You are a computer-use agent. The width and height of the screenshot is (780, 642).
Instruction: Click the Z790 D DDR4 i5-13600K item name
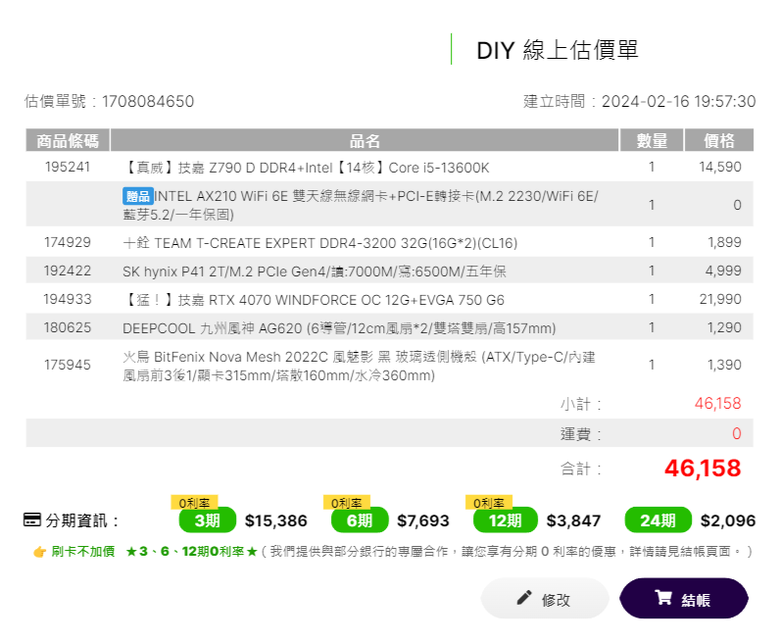tap(306, 168)
